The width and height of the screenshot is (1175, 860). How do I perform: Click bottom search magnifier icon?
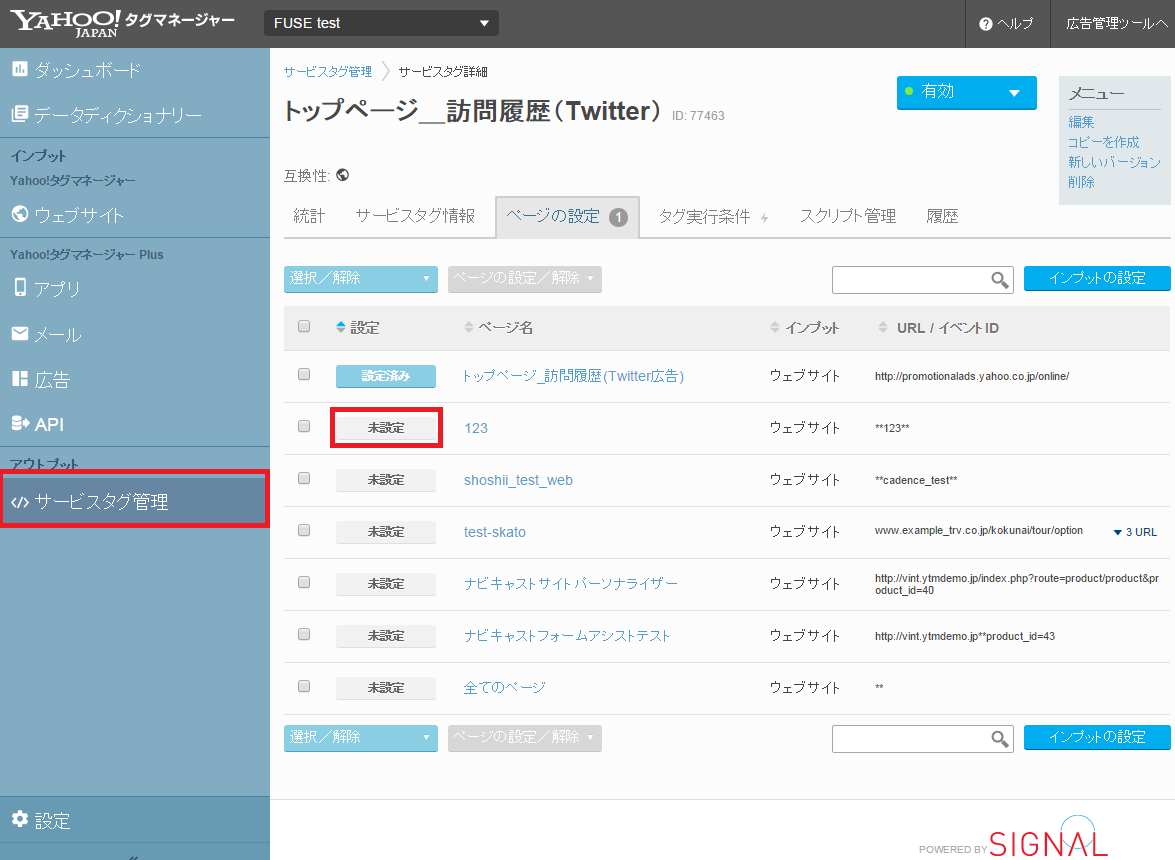coord(1000,739)
